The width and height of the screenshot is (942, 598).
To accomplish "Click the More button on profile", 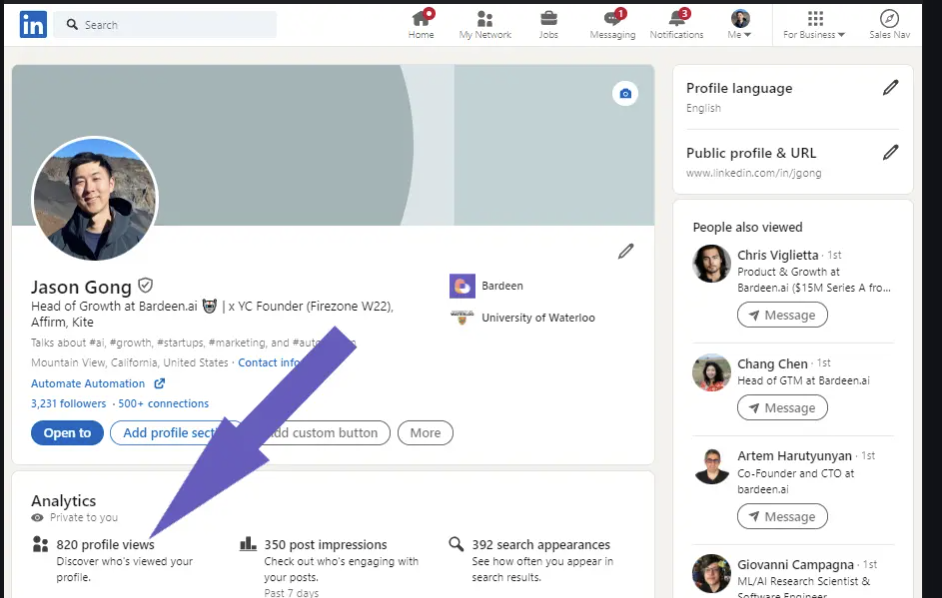I will pyautogui.click(x=425, y=433).
